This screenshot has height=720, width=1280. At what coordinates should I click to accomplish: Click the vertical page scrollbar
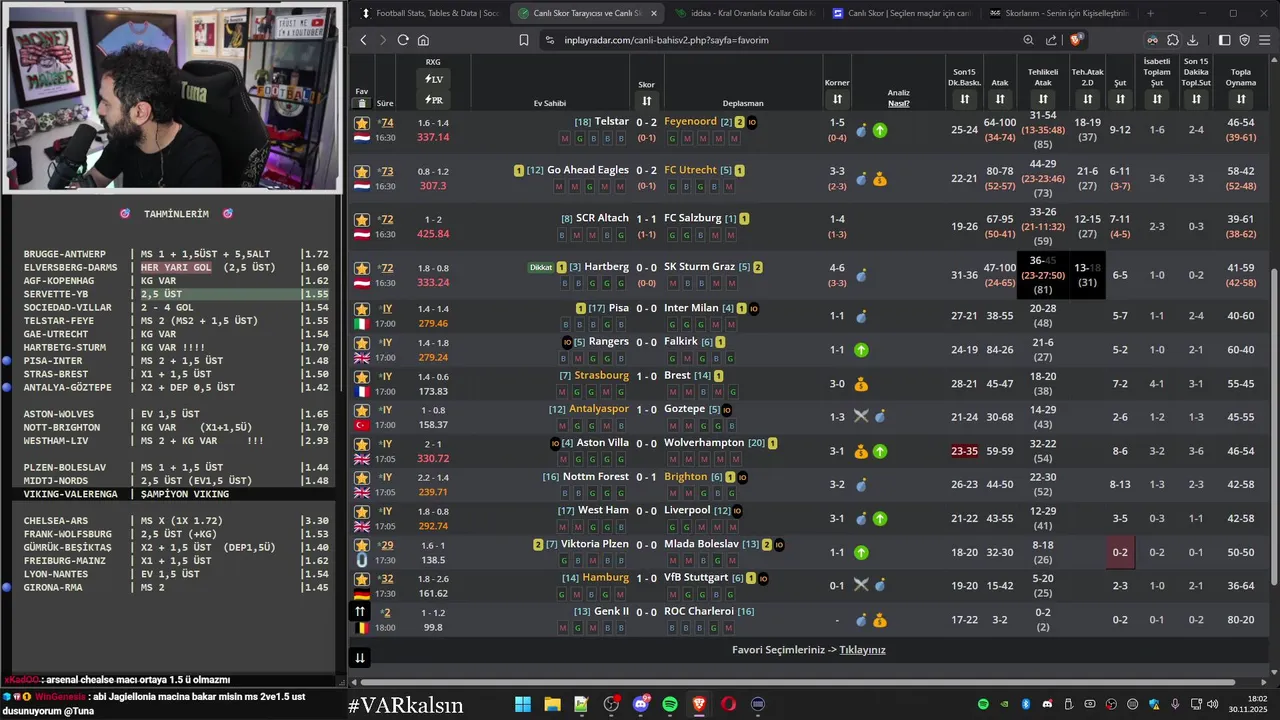tap(1274, 425)
